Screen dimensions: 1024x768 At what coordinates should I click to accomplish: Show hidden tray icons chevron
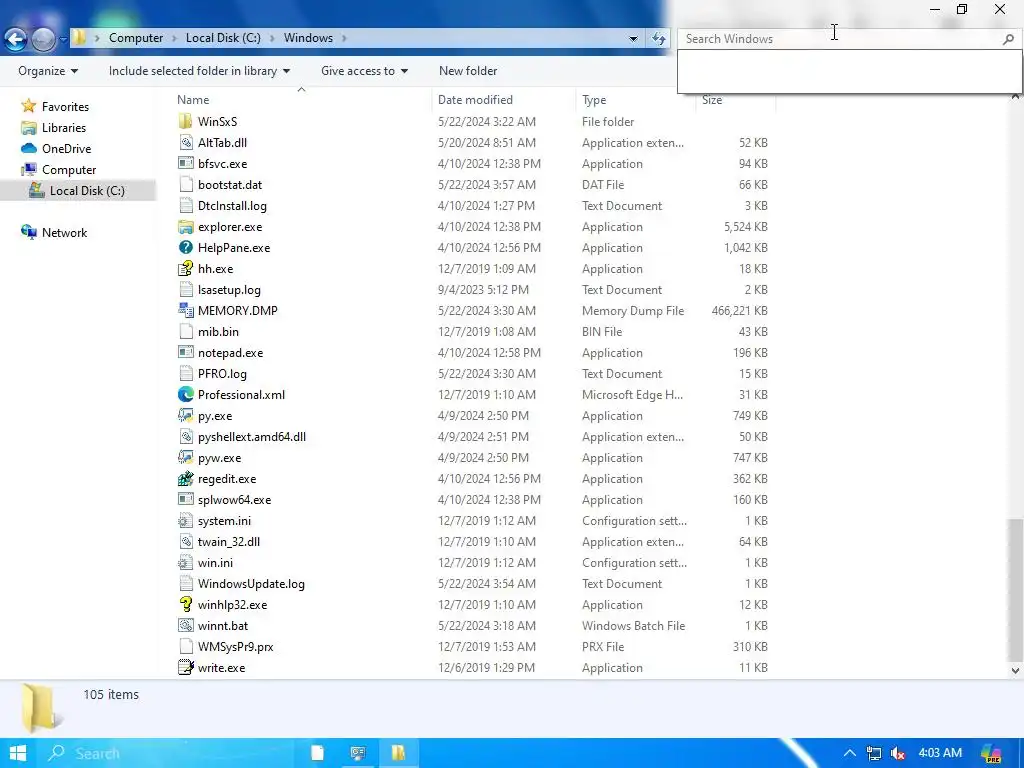(850, 753)
